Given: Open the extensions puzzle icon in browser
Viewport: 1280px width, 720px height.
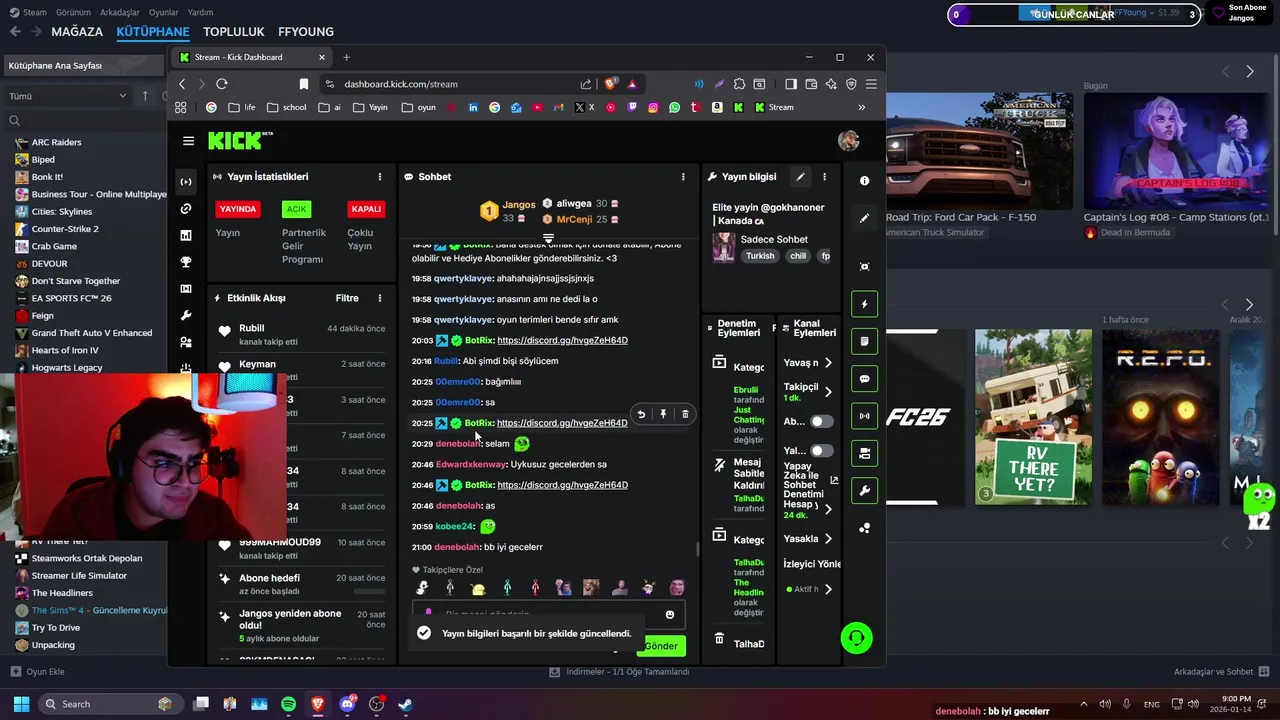Looking at the screenshot, I should pyautogui.click(x=739, y=84).
